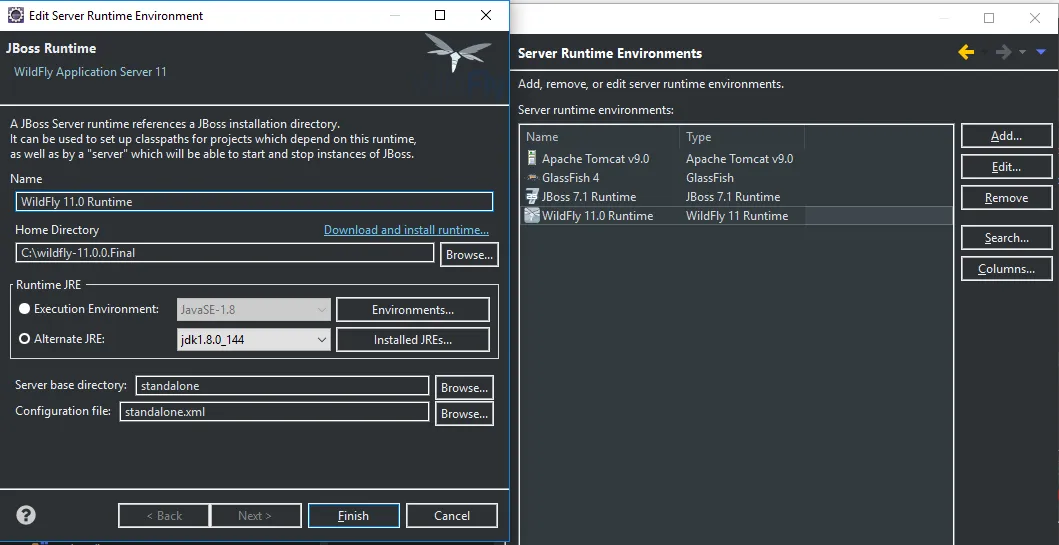Click the Finish button
Screen dimensions: 1059x545
pyautogui.click(x=353, y=515)
